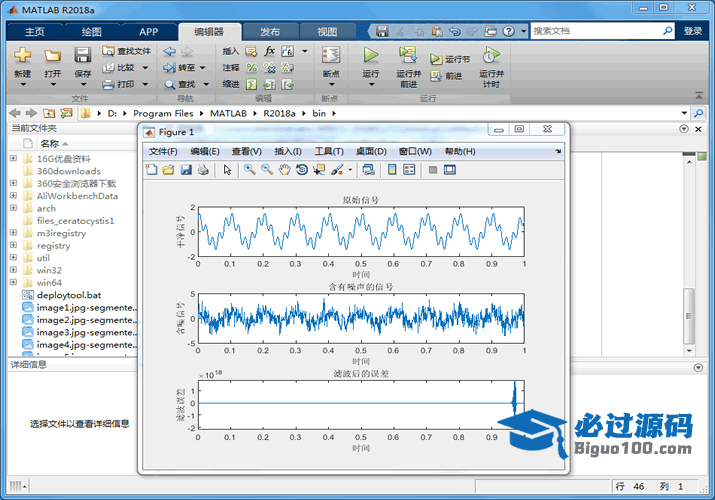Switch to the 视图 View tab
Screen dimensions: 715x500
click(x=327, y=32)
